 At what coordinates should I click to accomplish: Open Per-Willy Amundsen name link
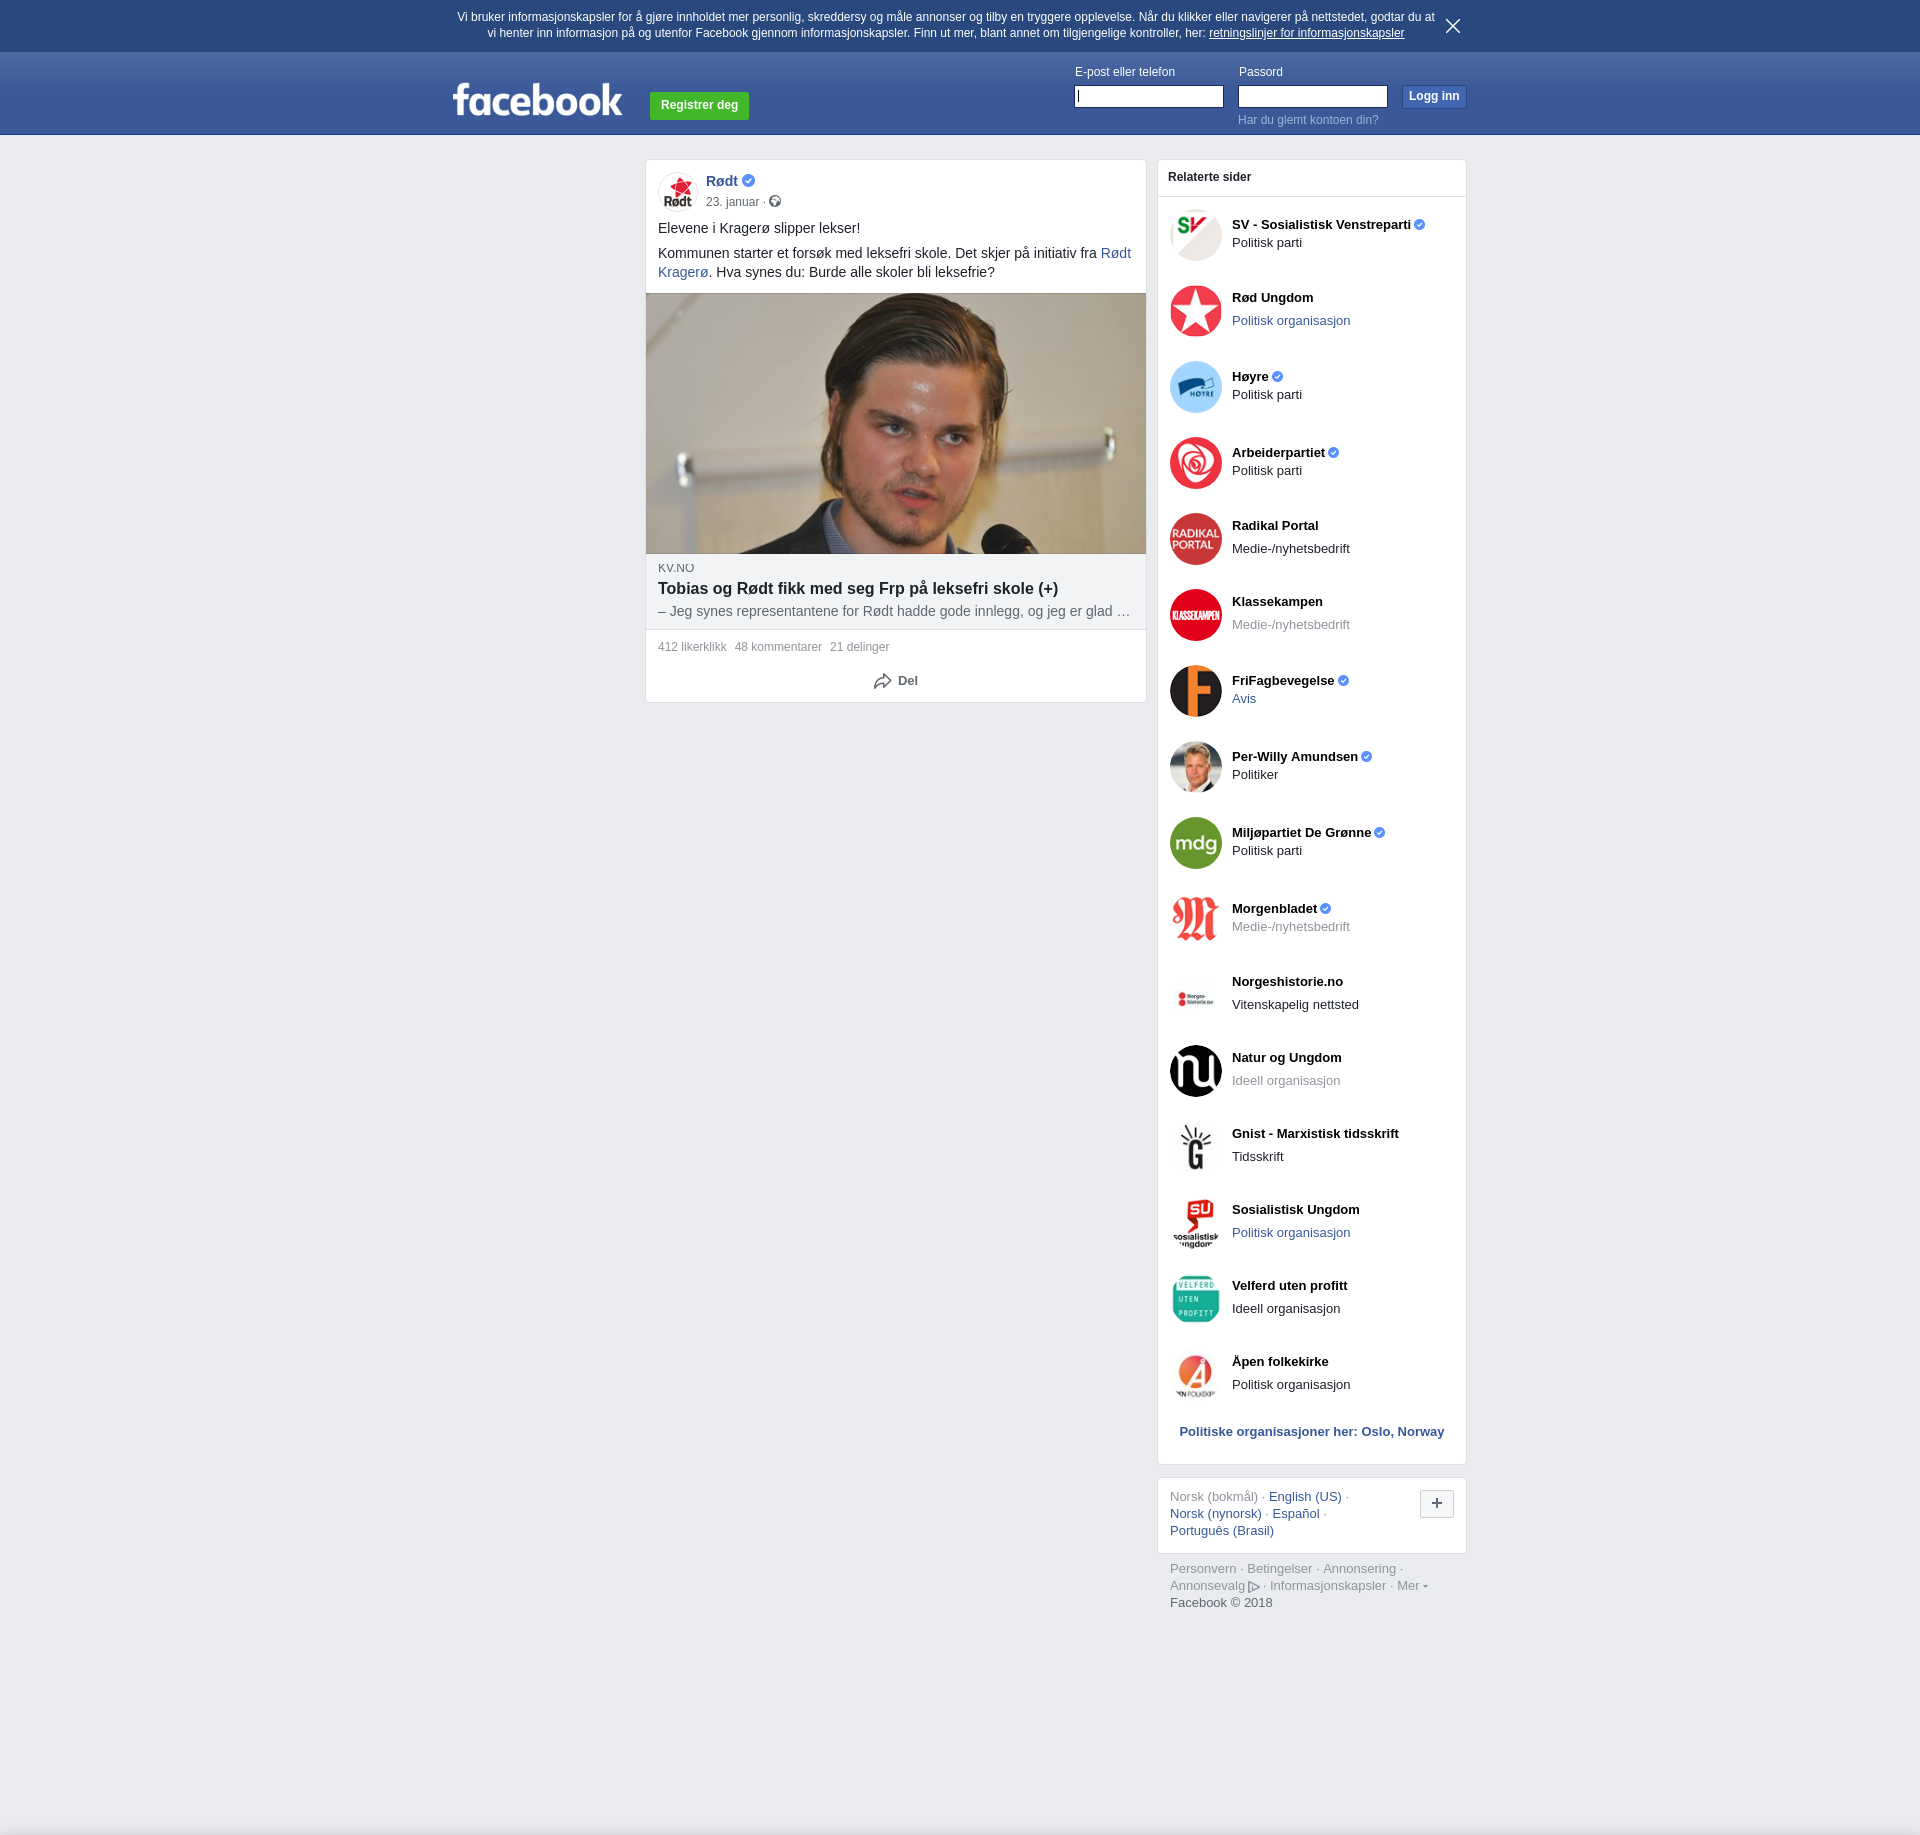tap(1295, 757)
